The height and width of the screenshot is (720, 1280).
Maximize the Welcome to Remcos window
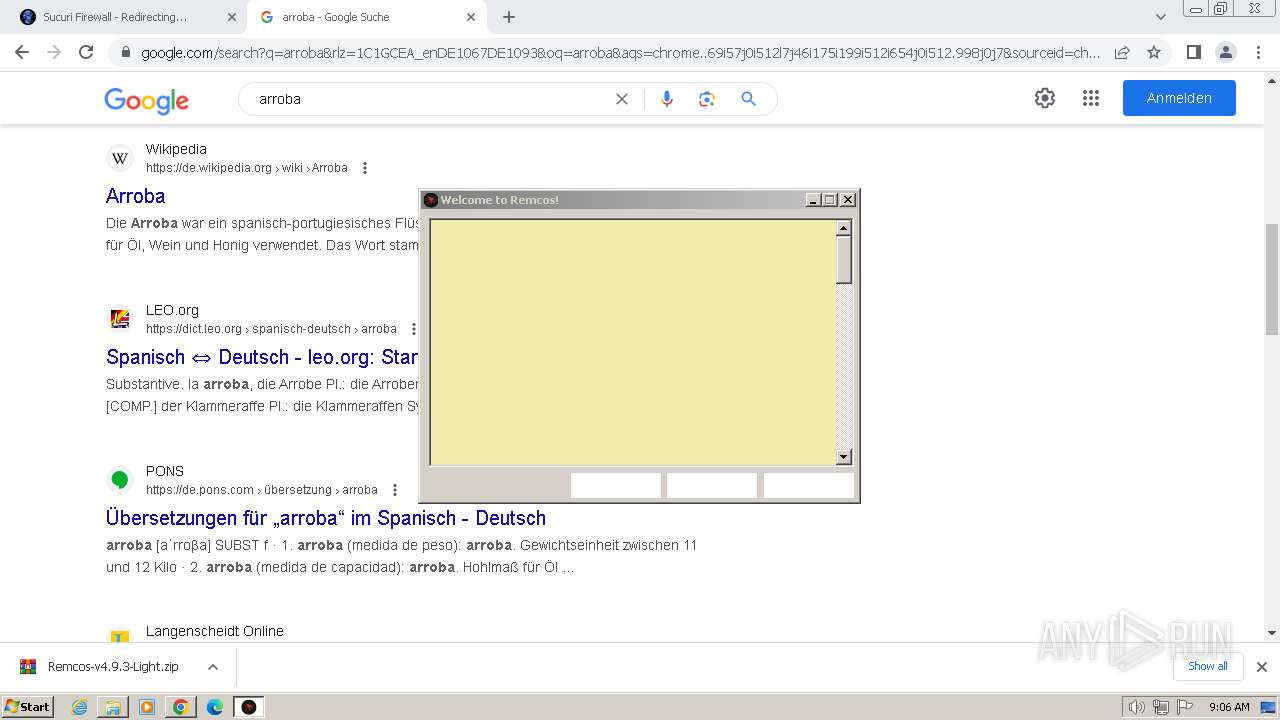tap(830, 200)
